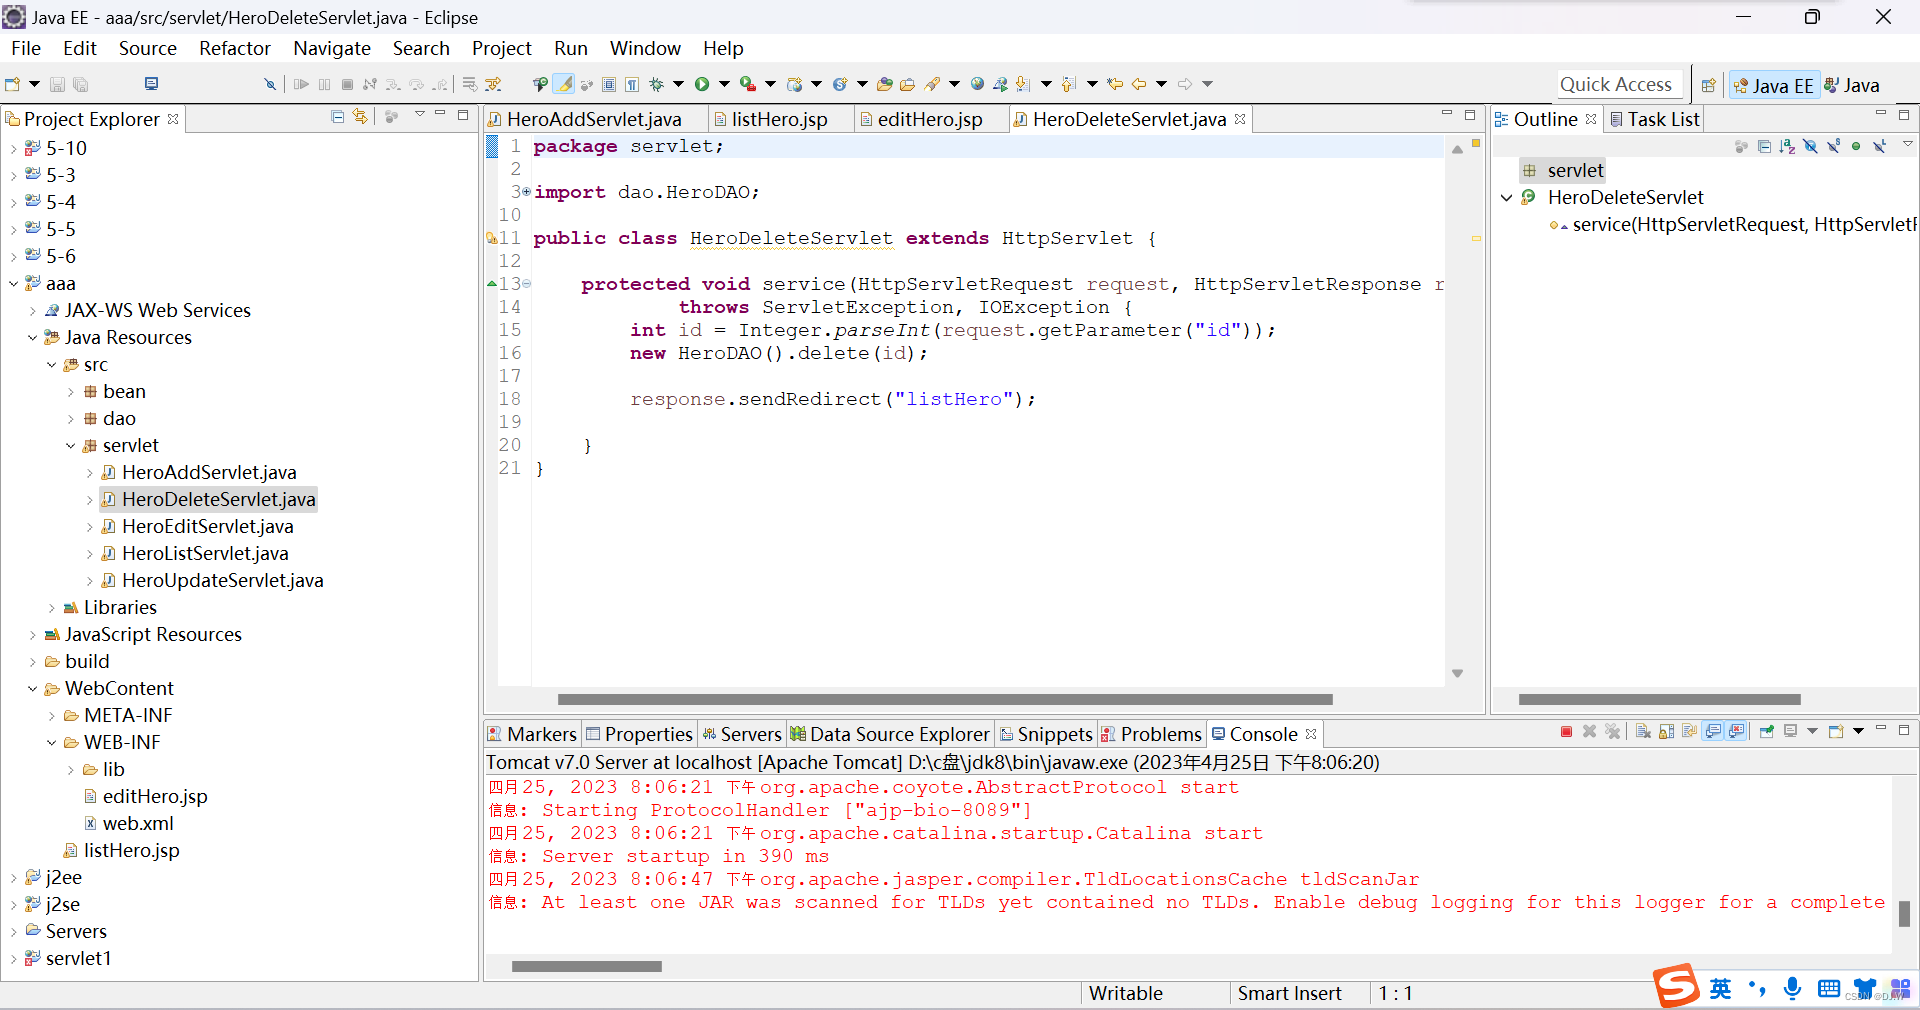Expand the dao package
Image resolution: width=1920 pixels, height=1010 pixels.
tap(70, 419)
